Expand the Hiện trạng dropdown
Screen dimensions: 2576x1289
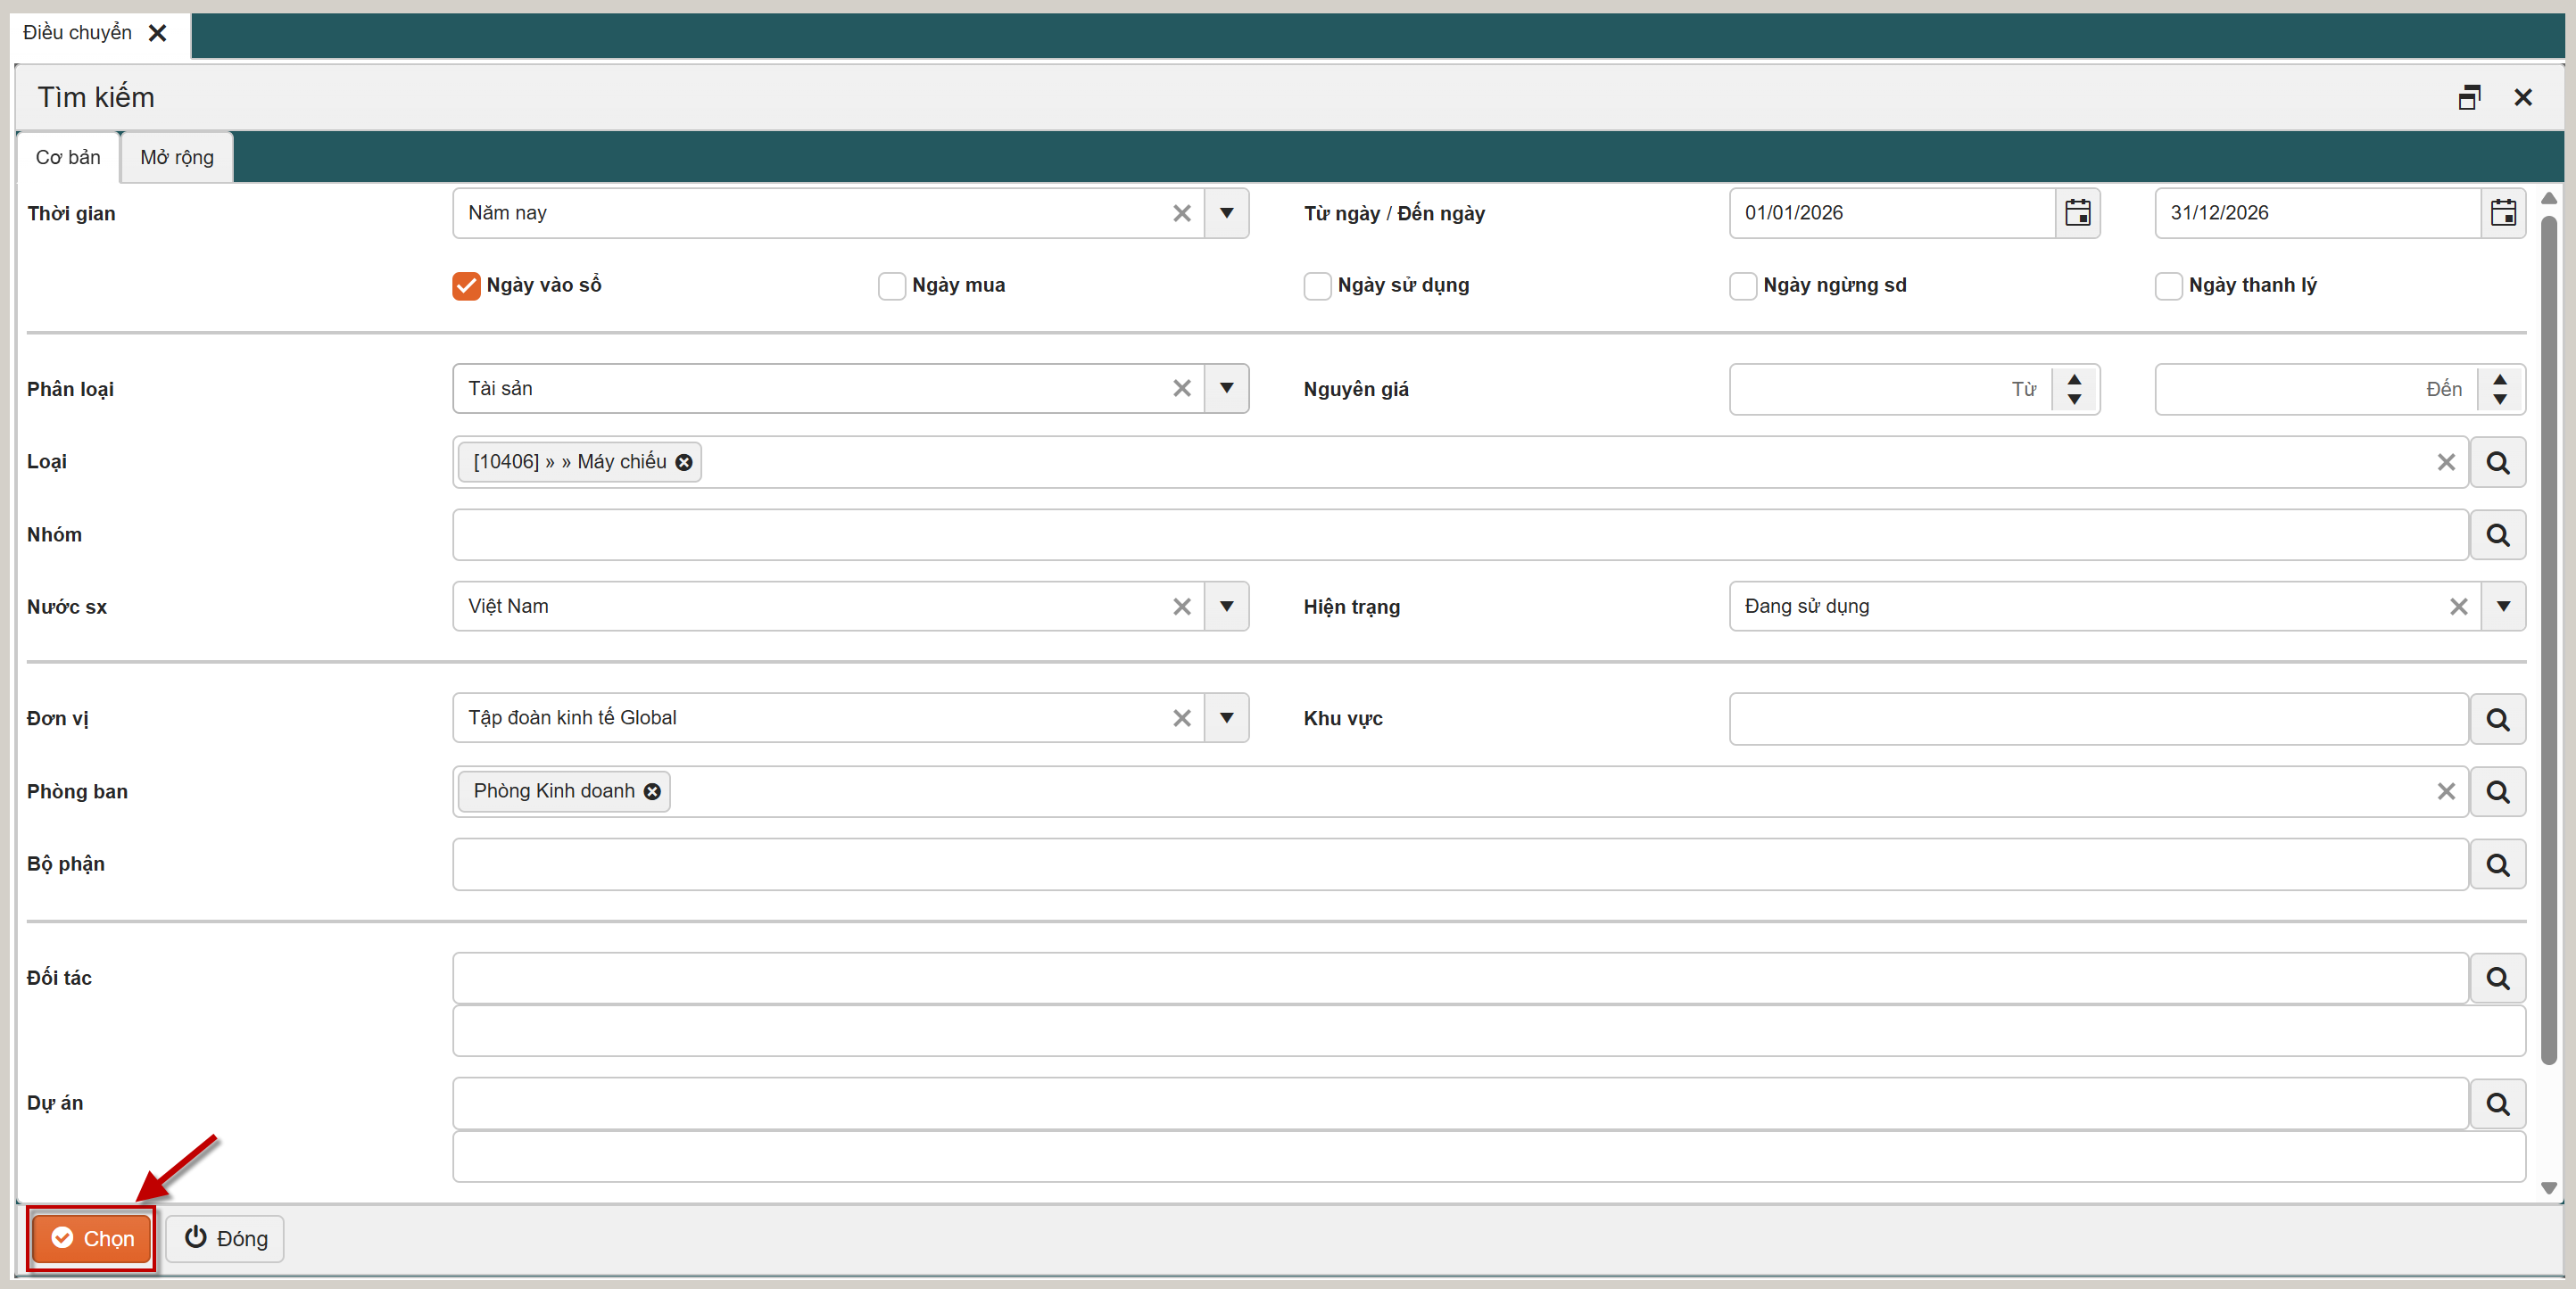pos(2503,606)
